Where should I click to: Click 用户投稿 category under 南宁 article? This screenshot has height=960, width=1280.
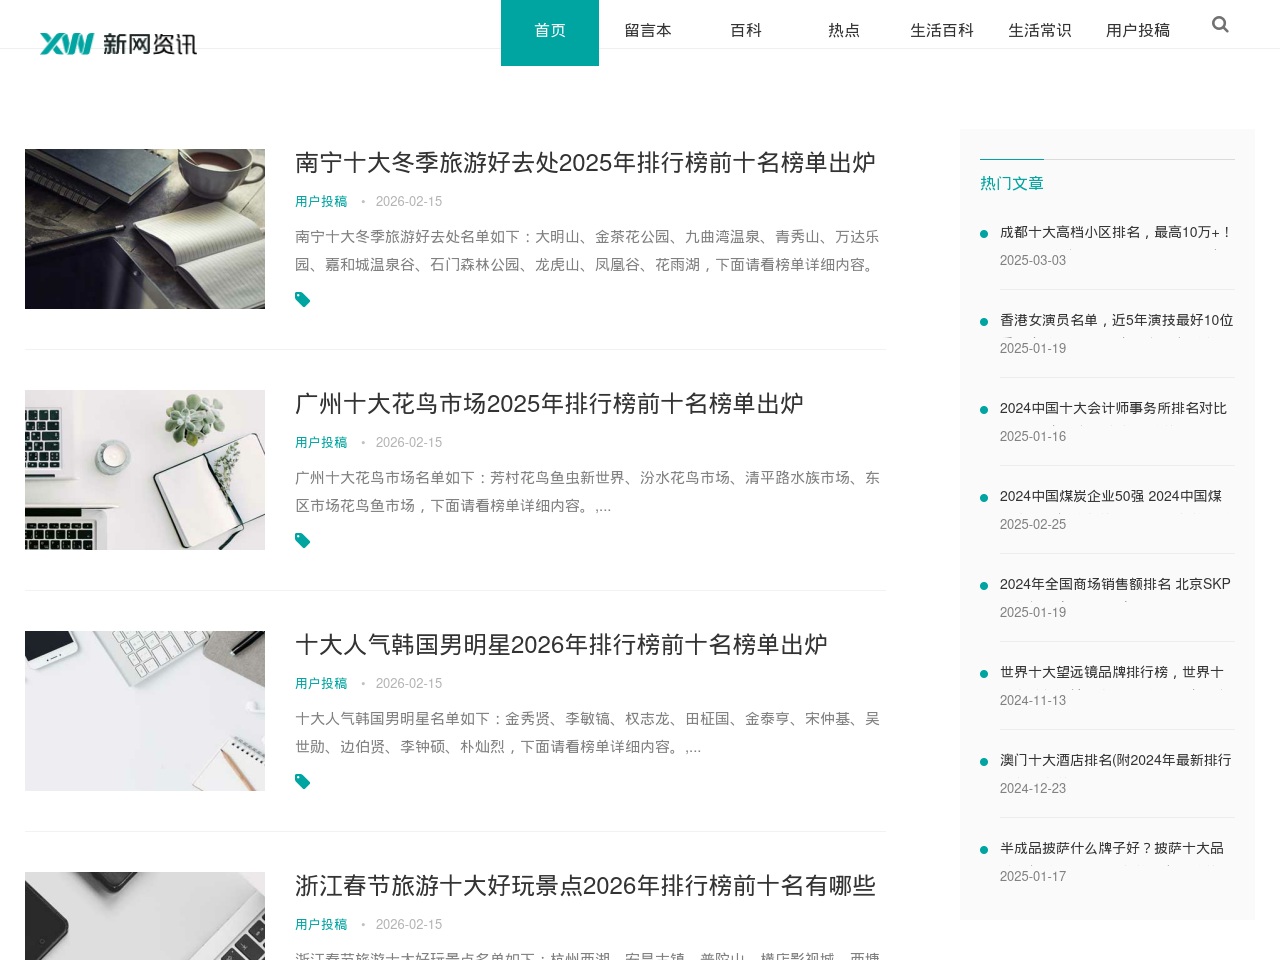pos(321,202)
